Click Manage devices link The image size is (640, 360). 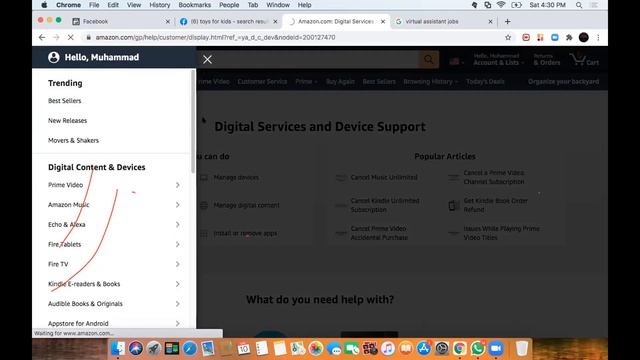[236, 178]
